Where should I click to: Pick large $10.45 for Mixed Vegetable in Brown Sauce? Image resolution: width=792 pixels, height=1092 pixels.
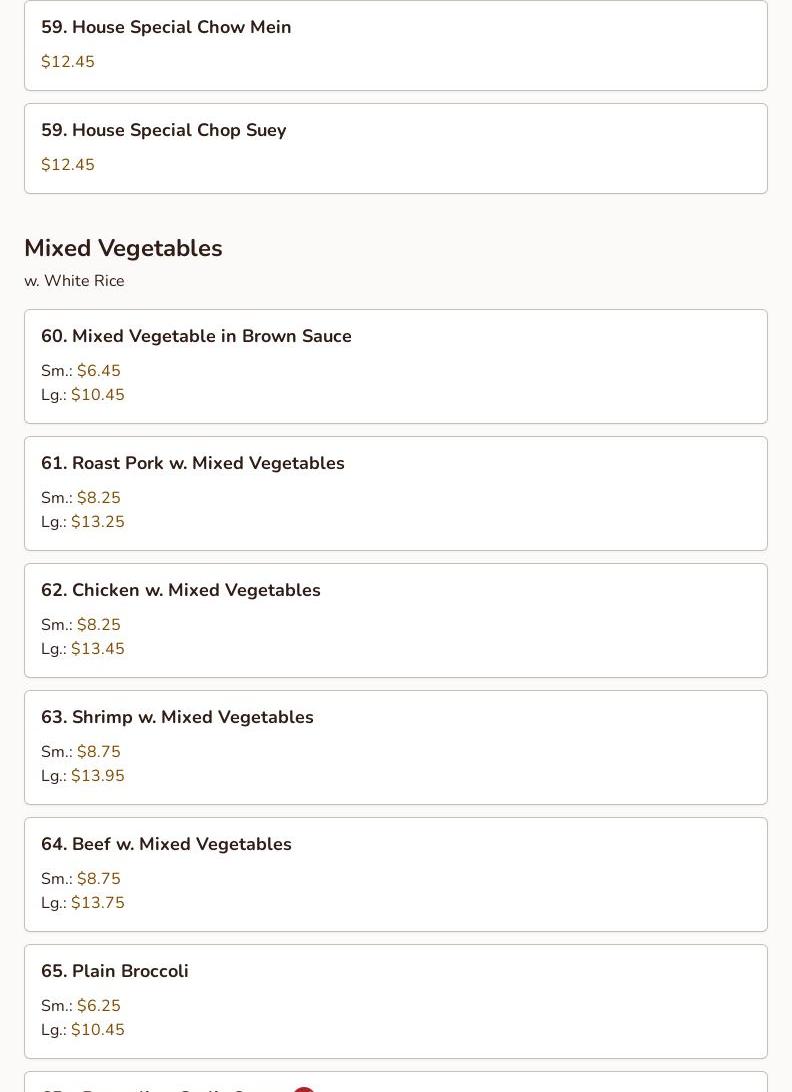(97, 395)
